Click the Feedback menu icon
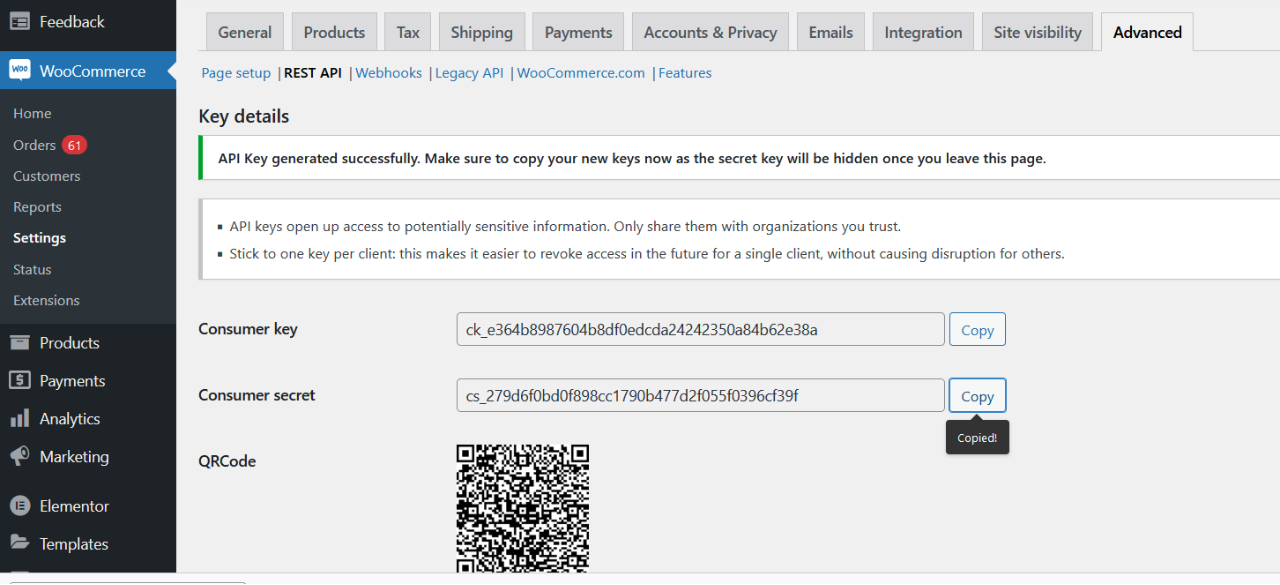The image size is (1280, 585). (20, 21)
